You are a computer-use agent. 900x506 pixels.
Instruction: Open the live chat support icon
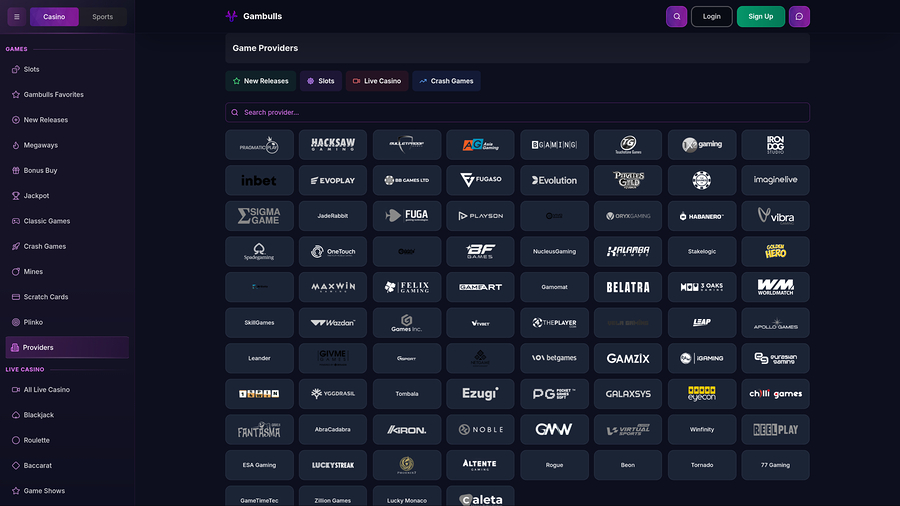(x=799, y=17)
